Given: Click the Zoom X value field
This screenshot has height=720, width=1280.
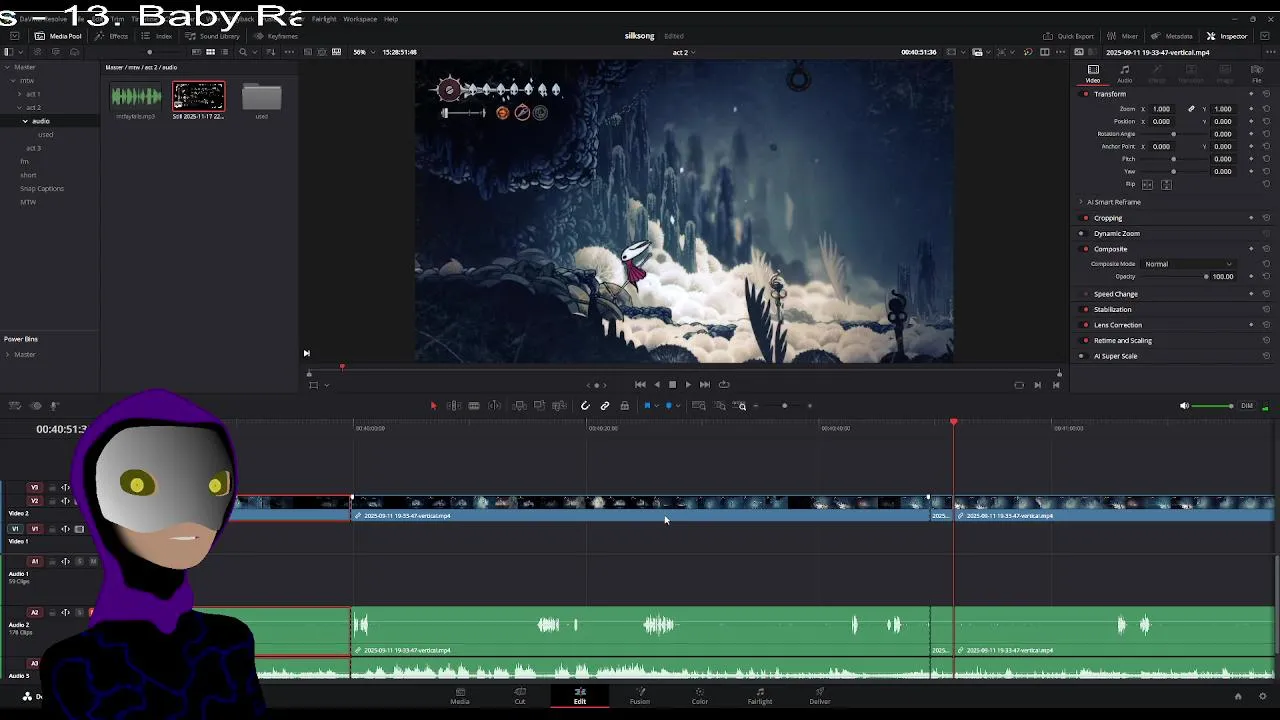Looking at the screenshot, I should (1164, 109).
